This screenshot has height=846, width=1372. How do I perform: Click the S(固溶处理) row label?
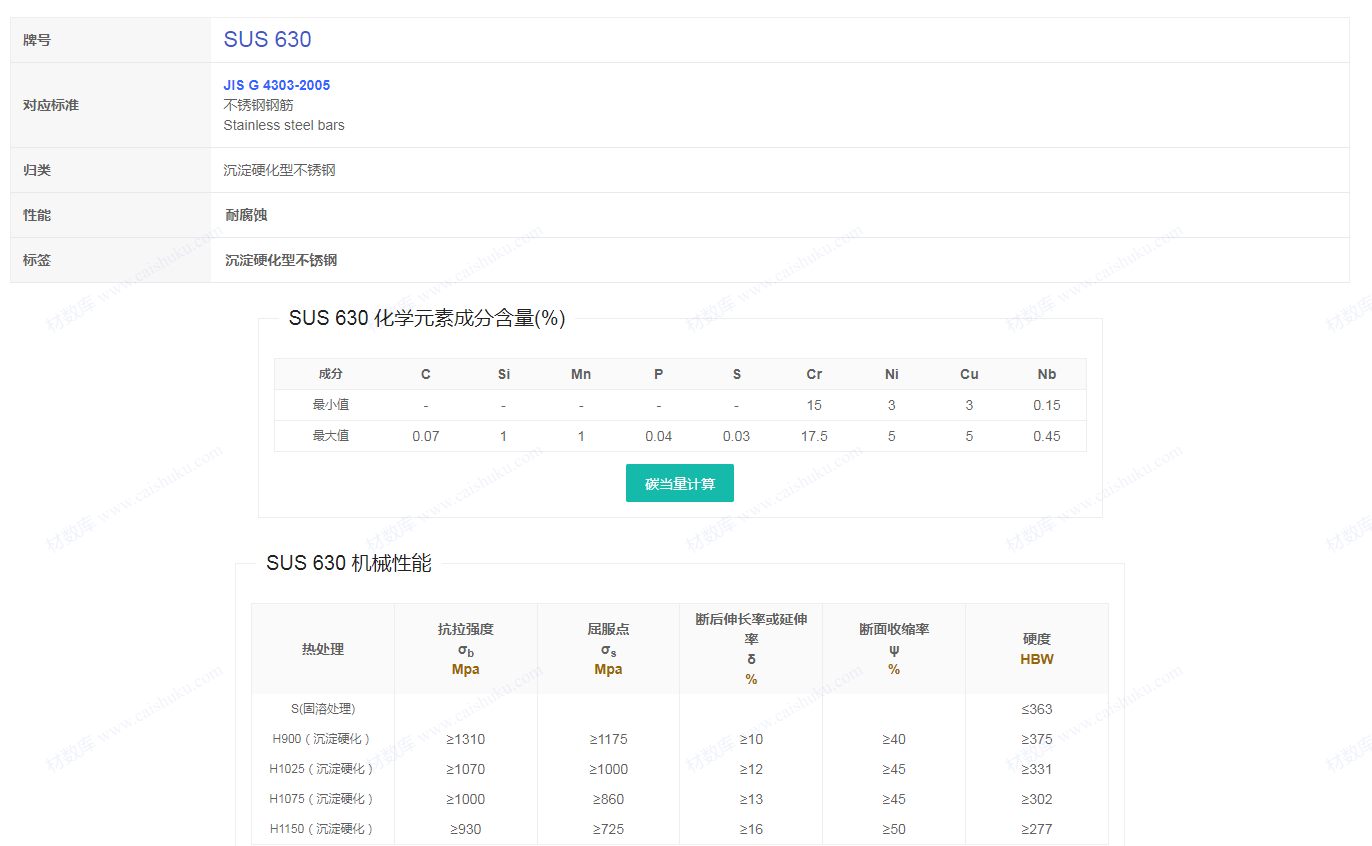point(322,709)
